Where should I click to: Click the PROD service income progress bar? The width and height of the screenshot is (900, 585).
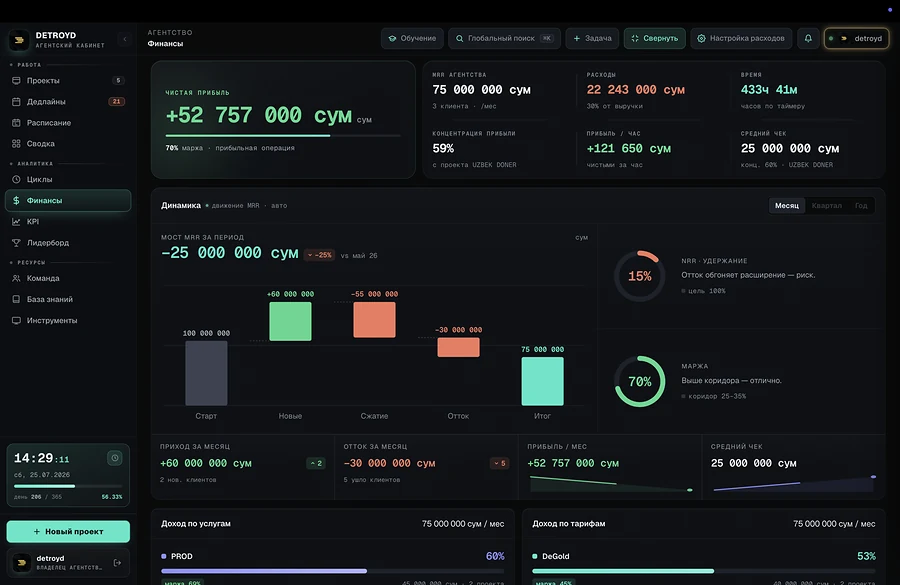(332, 571)
